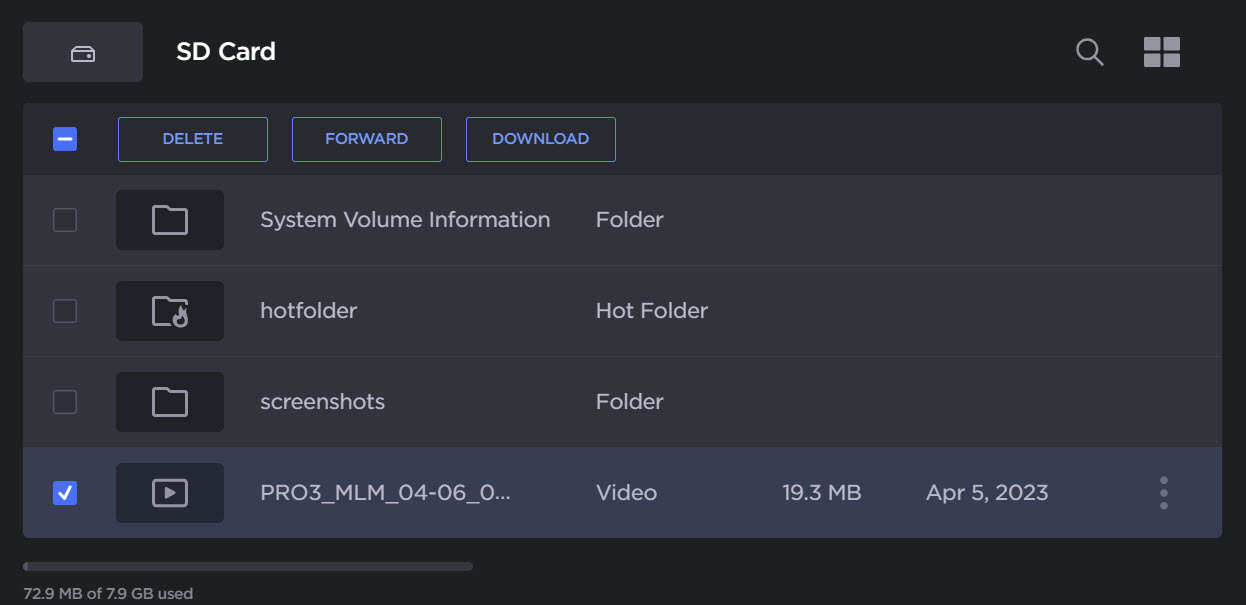This screenshot has height=605, width=1246.
Task: Toggle the select-all checkbox
Action: [65, 139]
